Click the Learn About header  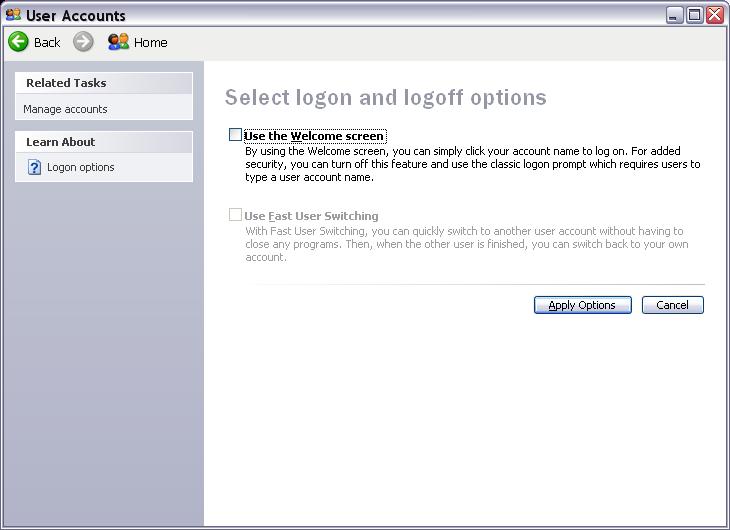[104, 142]
